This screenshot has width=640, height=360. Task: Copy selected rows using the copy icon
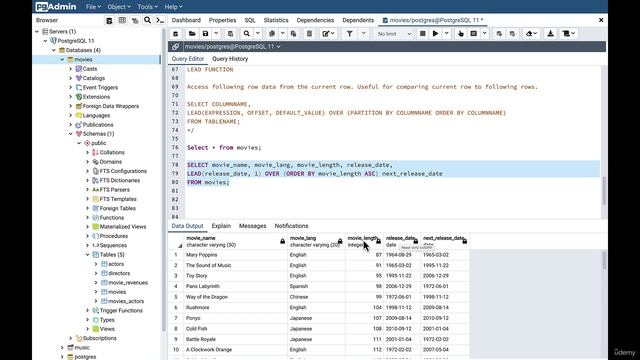tap(272, 34)
